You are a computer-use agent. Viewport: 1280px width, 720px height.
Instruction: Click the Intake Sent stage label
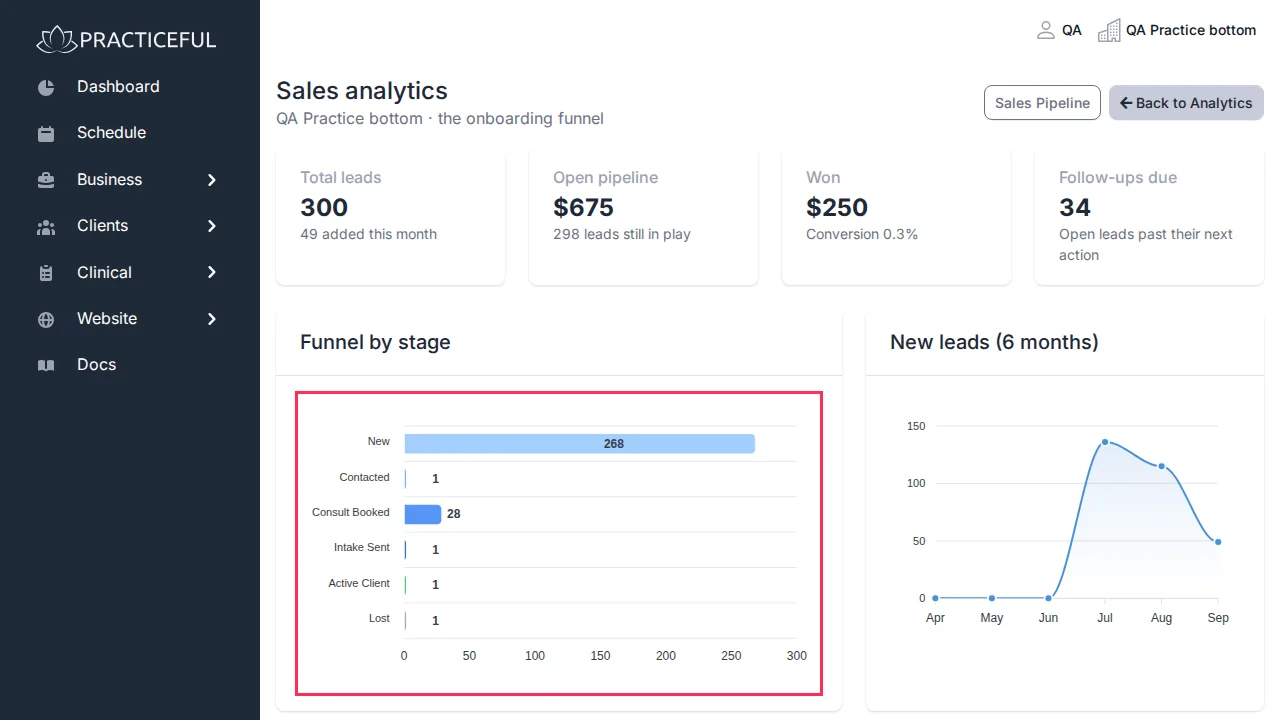click(362, 548)
